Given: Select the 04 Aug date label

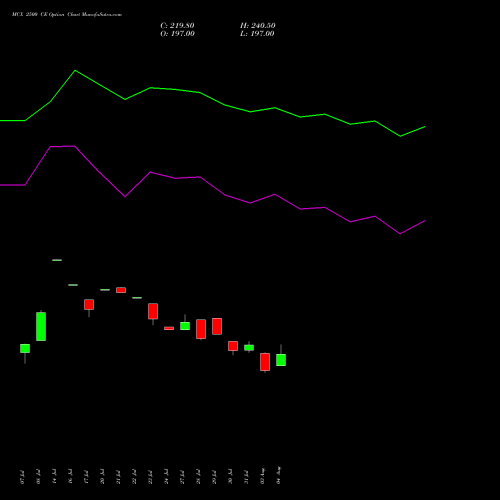Looking at the screenshot, I should (x=279, y=475).
